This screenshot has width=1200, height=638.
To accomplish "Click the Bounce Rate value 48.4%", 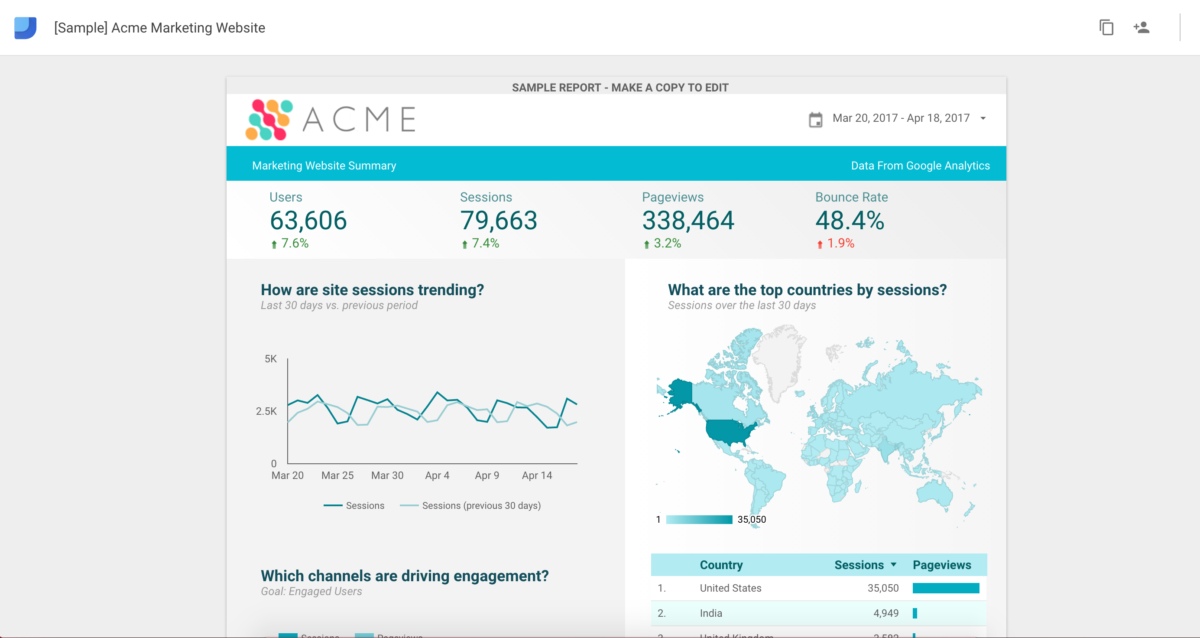I will pyautogui.click(x=850, y=221).
